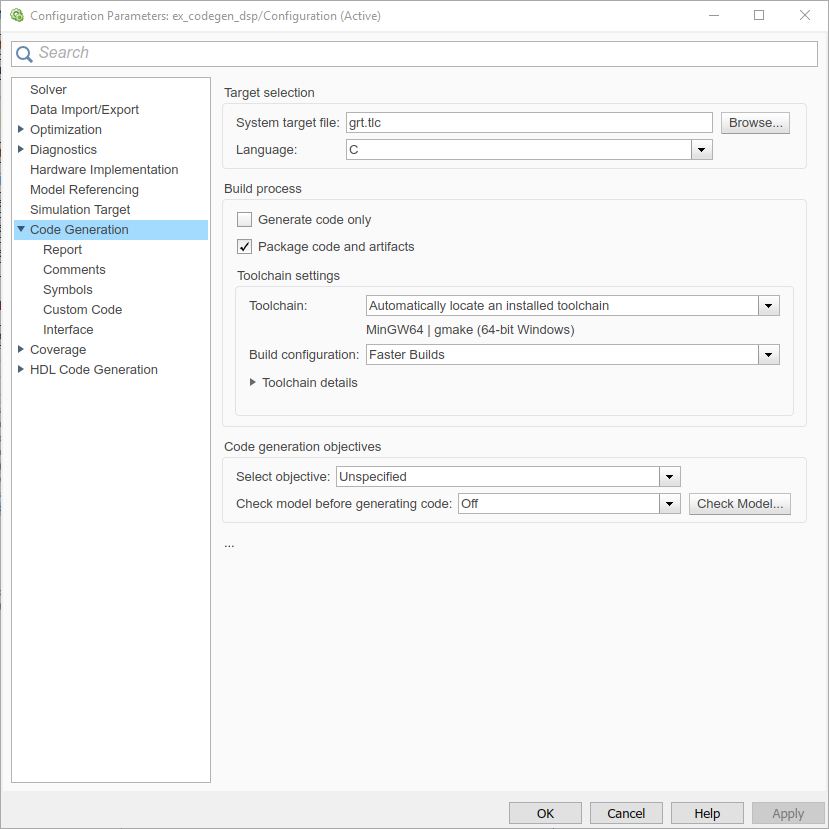Click the search magnifier icon

(24, 53)
